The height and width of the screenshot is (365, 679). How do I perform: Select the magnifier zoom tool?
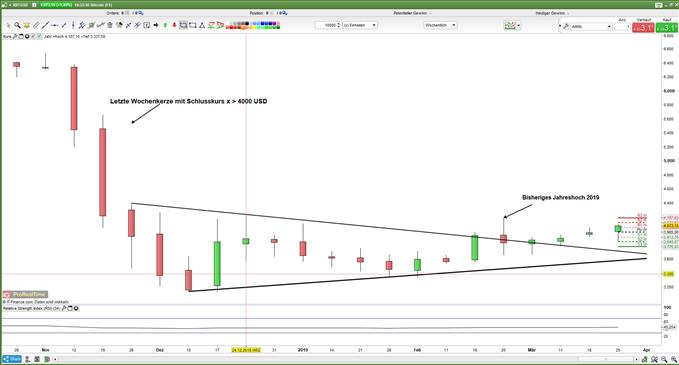pyautogui.click(x=17, y=25)
